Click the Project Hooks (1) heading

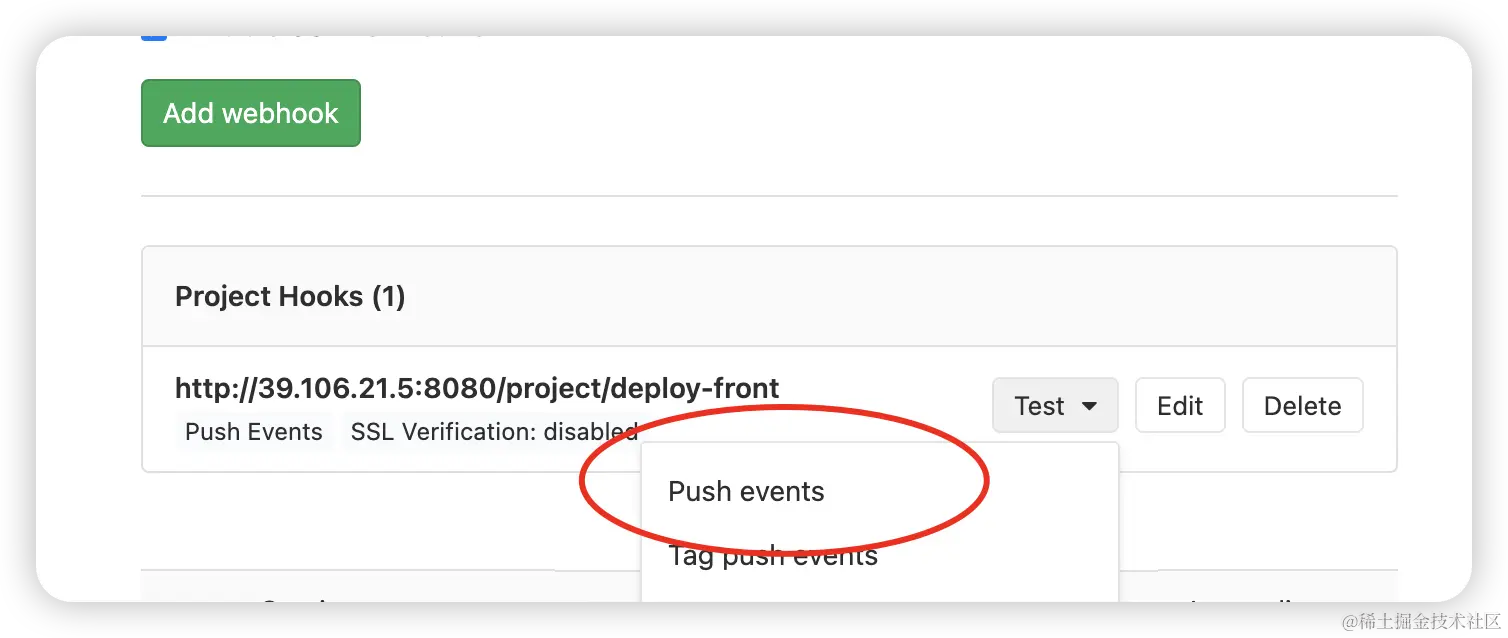coord(290,297)
